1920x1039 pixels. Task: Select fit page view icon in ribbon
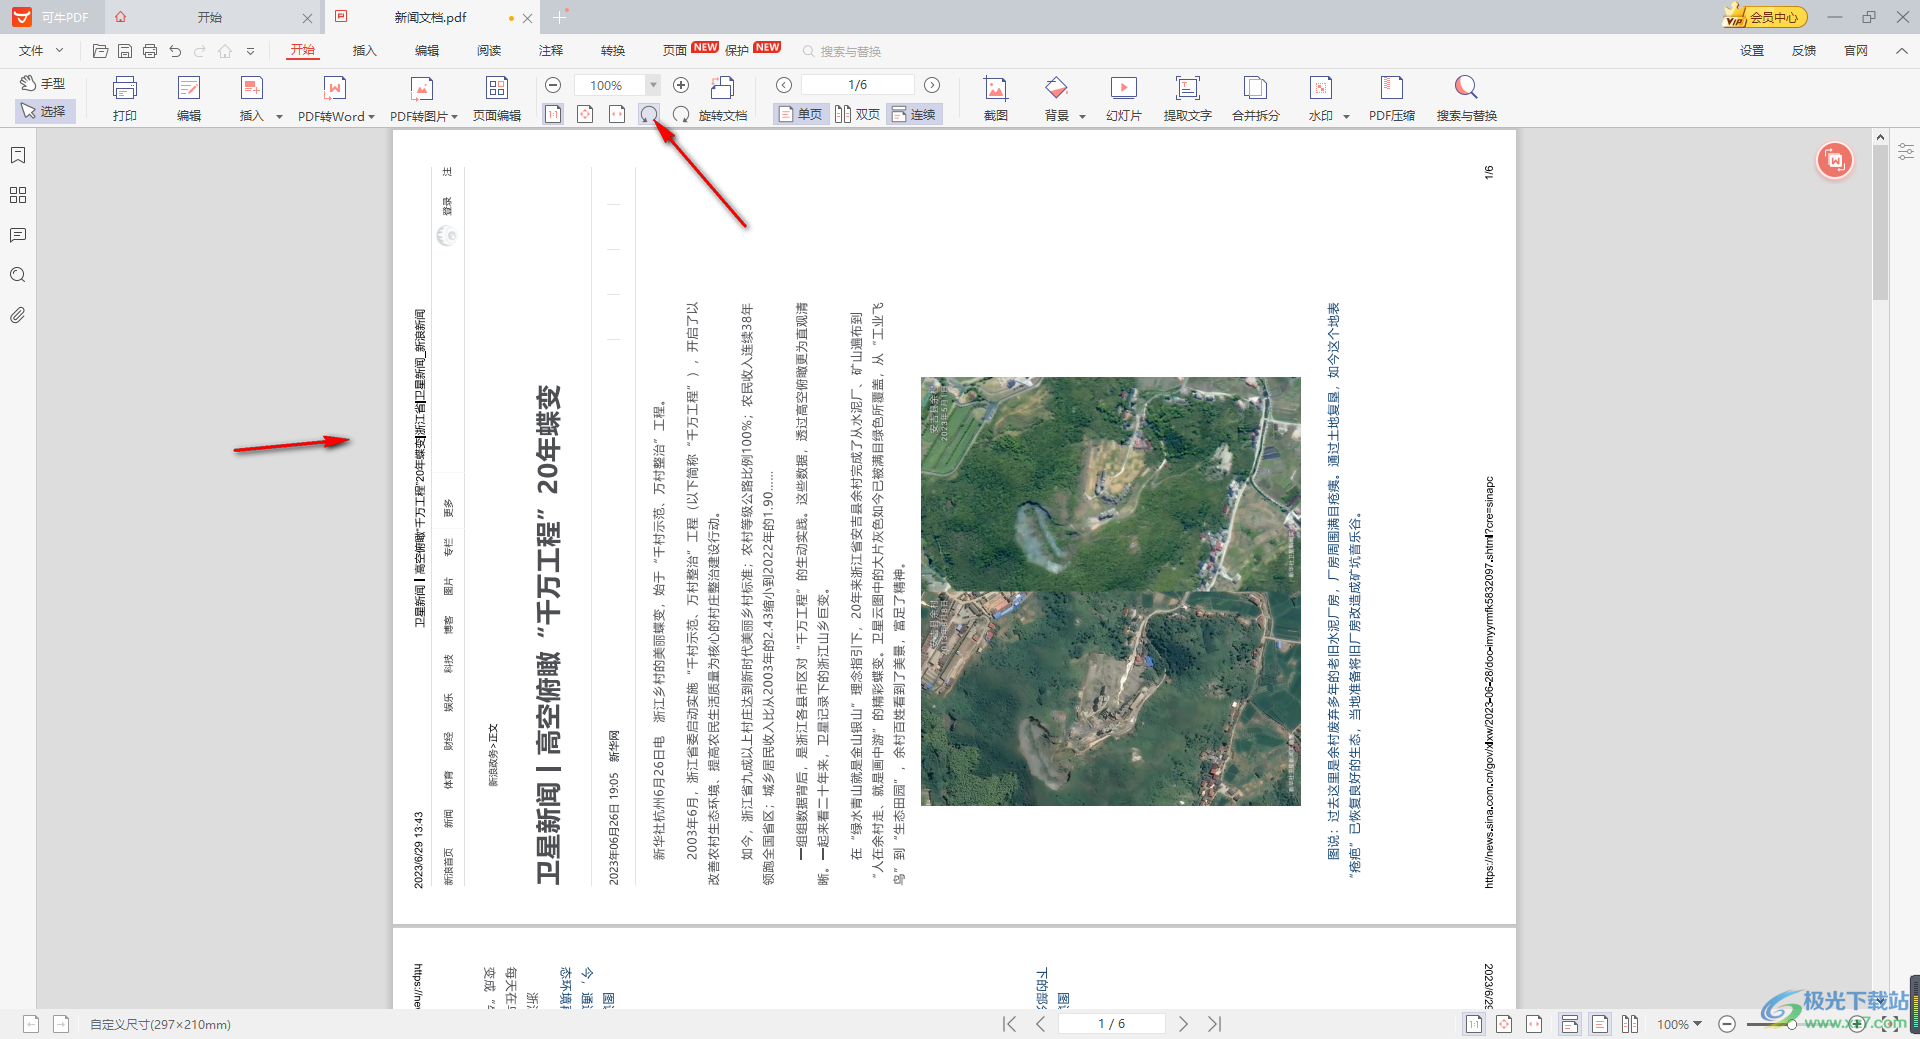pos(585,114)
